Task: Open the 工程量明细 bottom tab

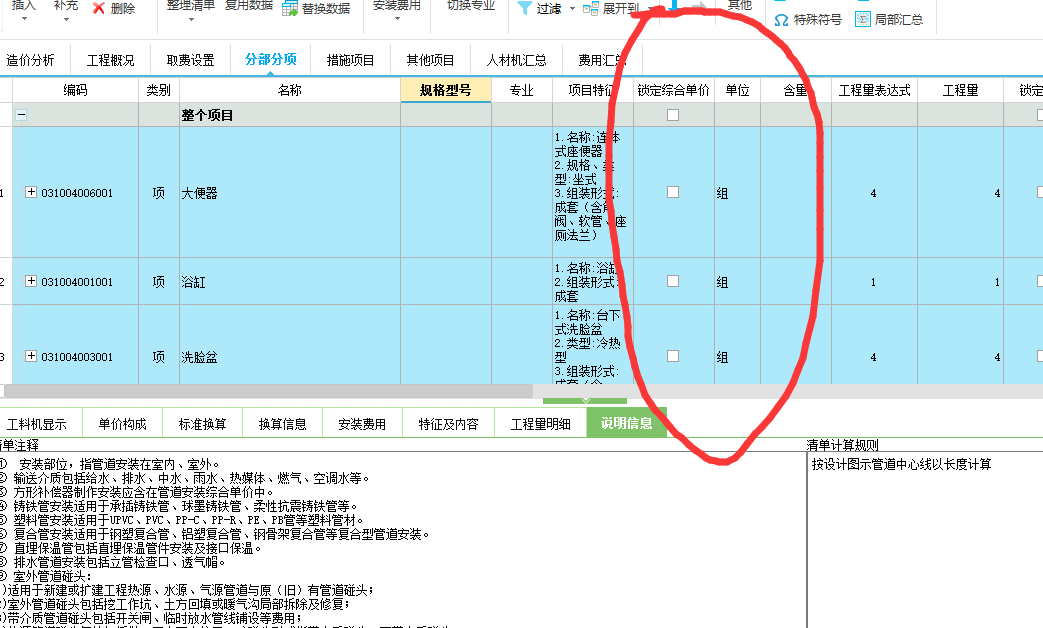Action: tap(541, 424)
